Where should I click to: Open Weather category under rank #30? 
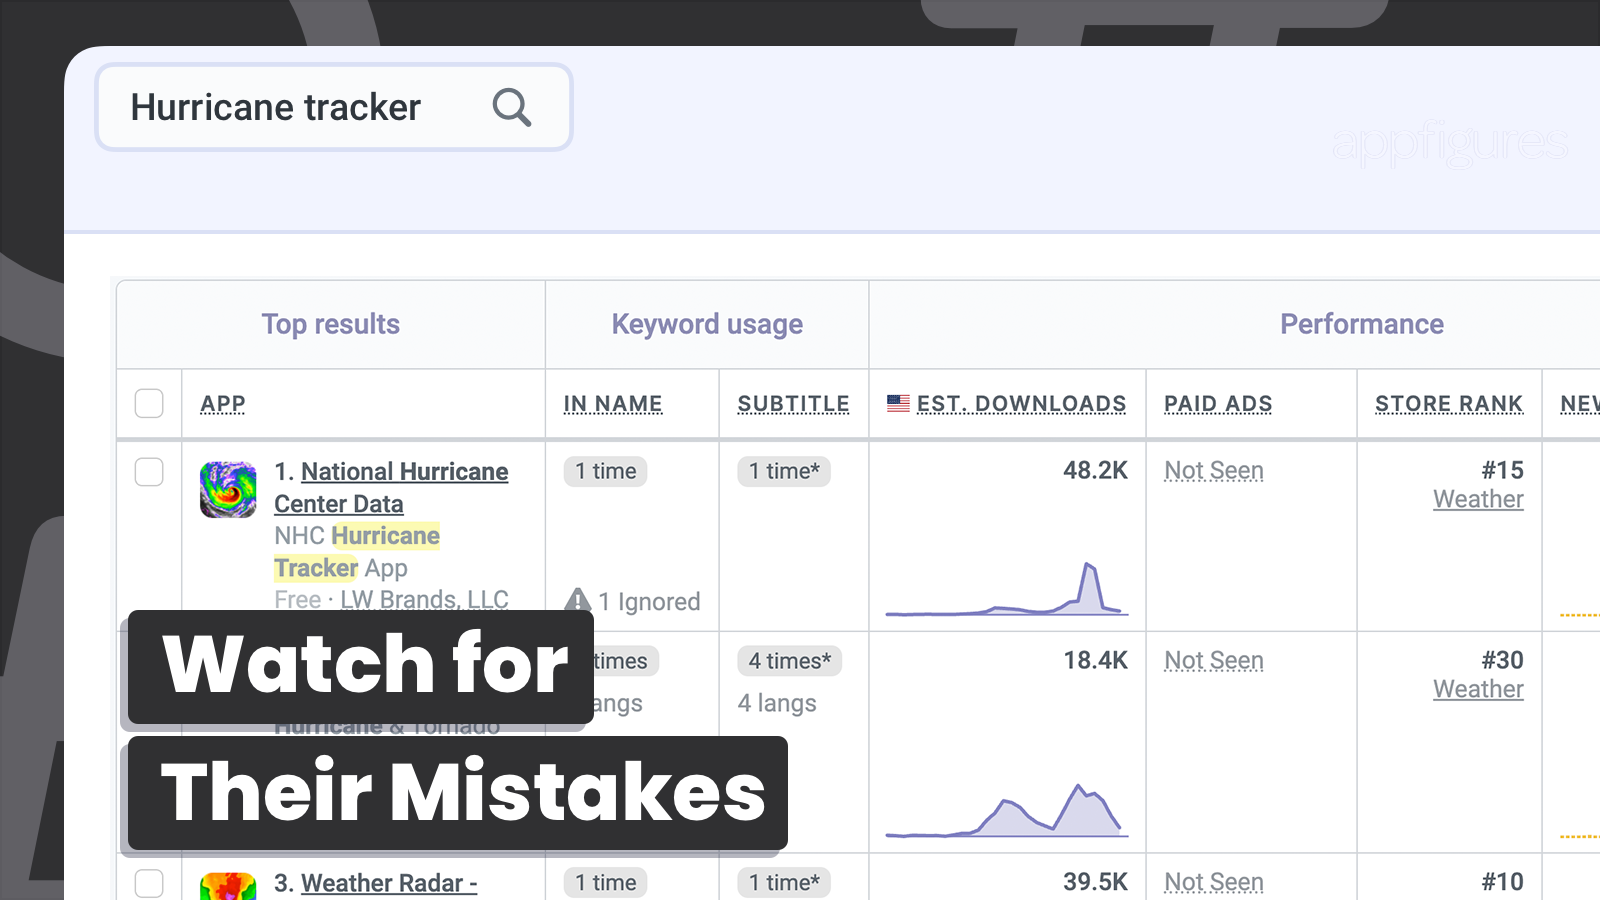tap(1478, 689)
